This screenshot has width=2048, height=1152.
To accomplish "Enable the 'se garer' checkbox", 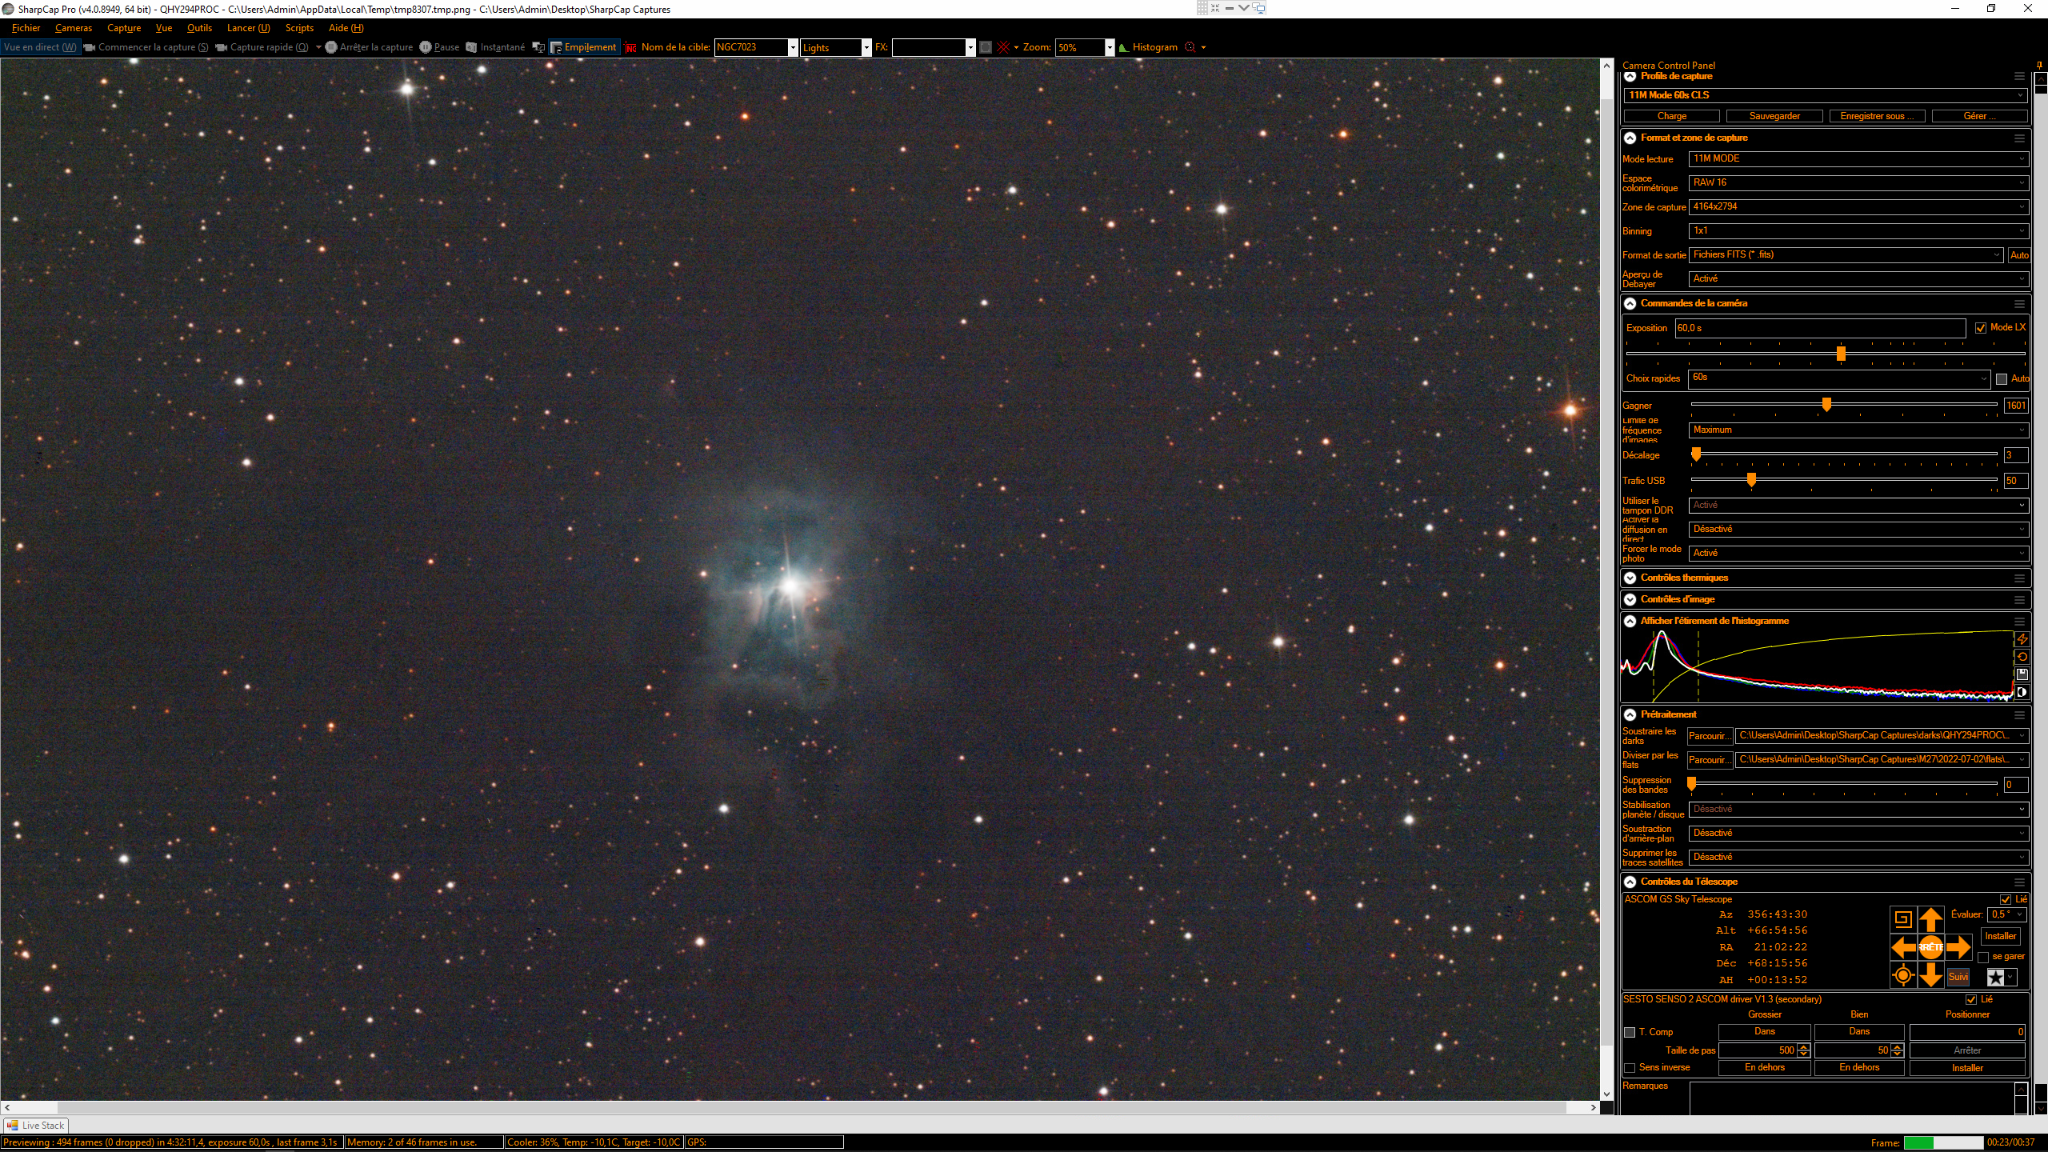I will pos(1983,957).
